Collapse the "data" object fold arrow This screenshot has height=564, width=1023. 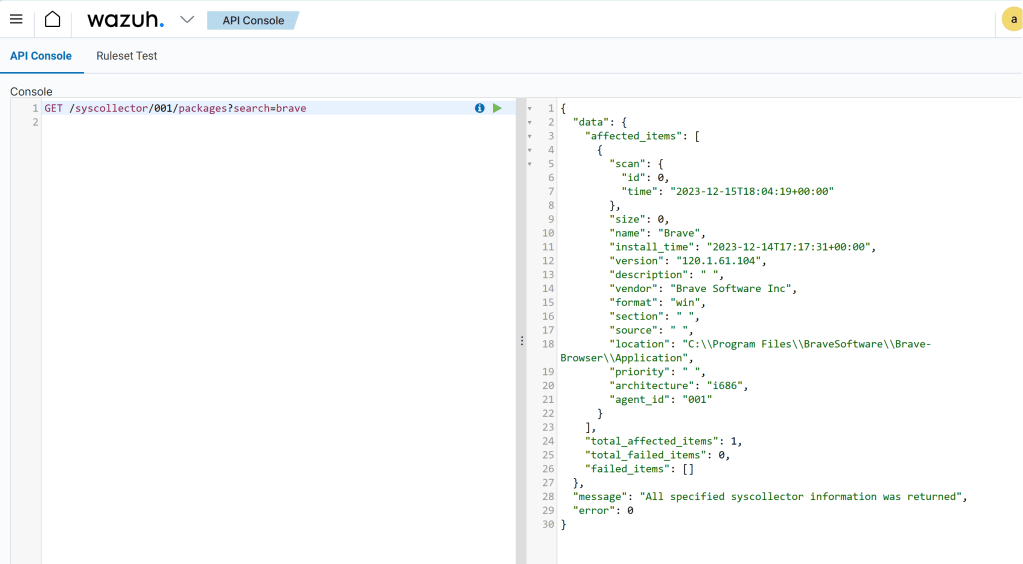pyautogui.click(x=530, y=122)
